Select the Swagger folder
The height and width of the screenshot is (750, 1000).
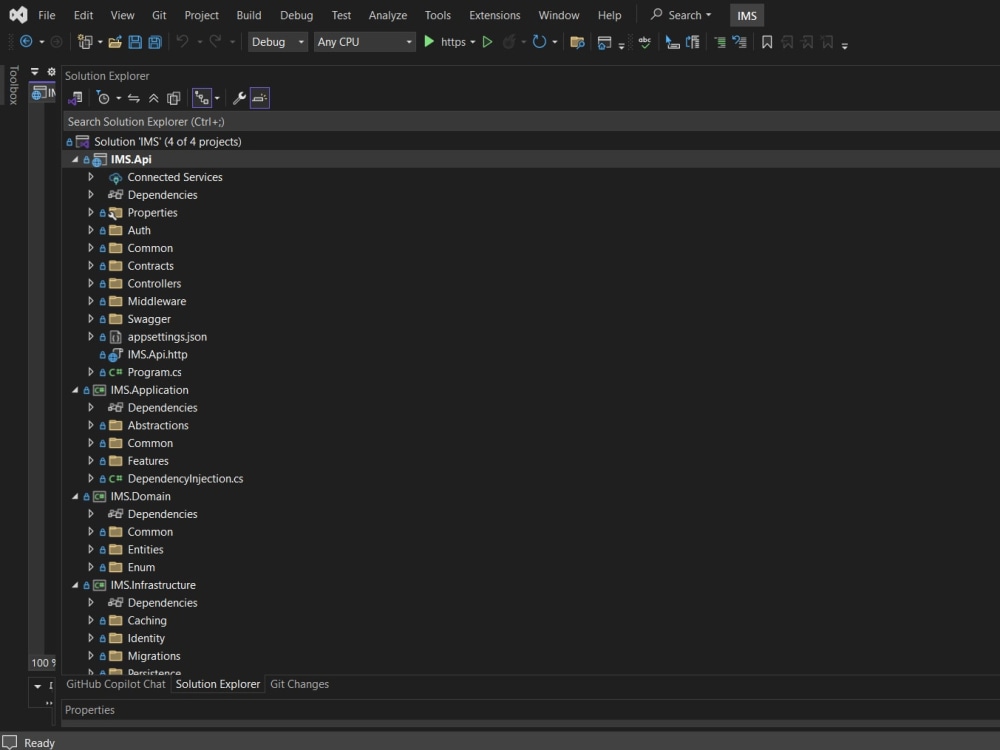149,319
